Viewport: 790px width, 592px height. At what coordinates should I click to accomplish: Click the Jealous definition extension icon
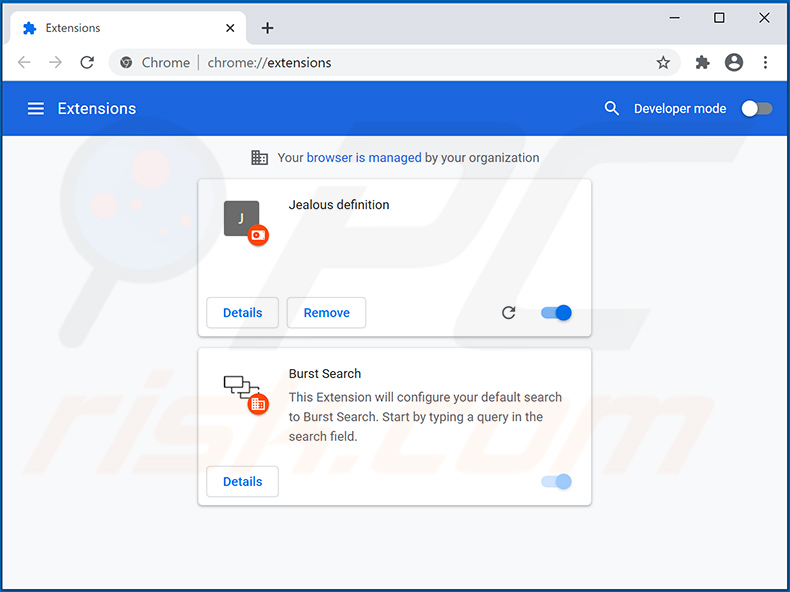click(x=241, y=218)
